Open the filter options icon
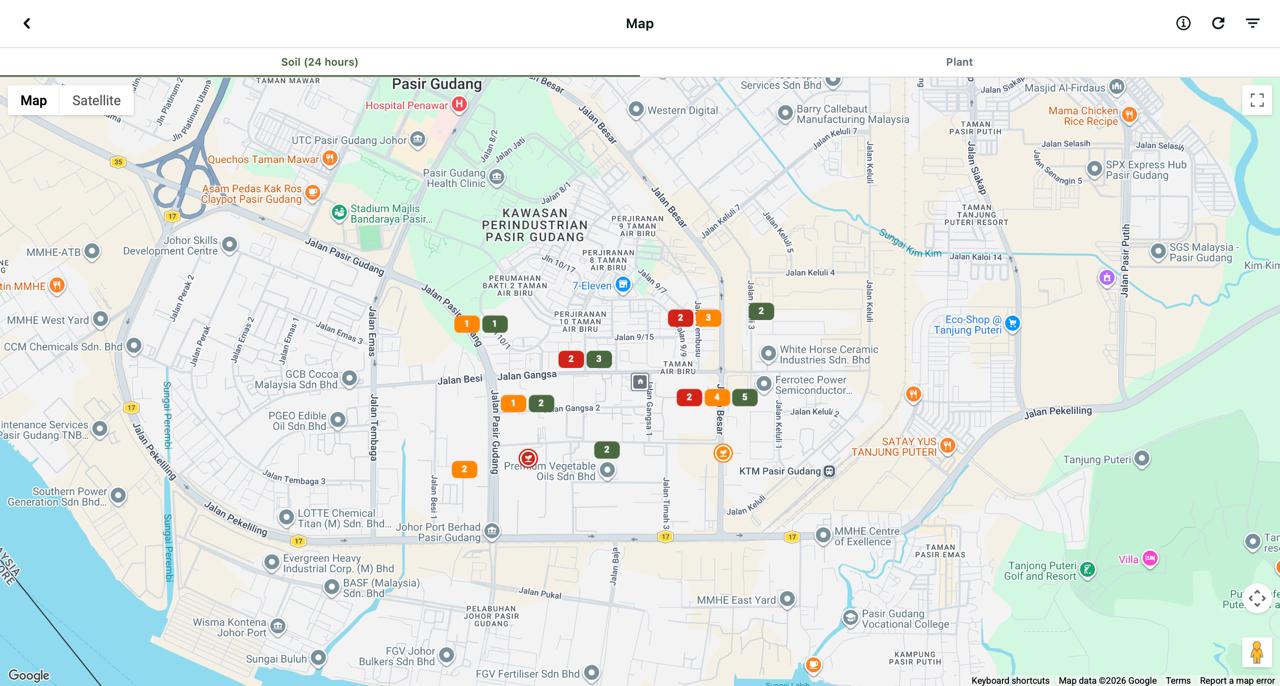Screen dimensions: 1280x686 (x=1252, y=23)
